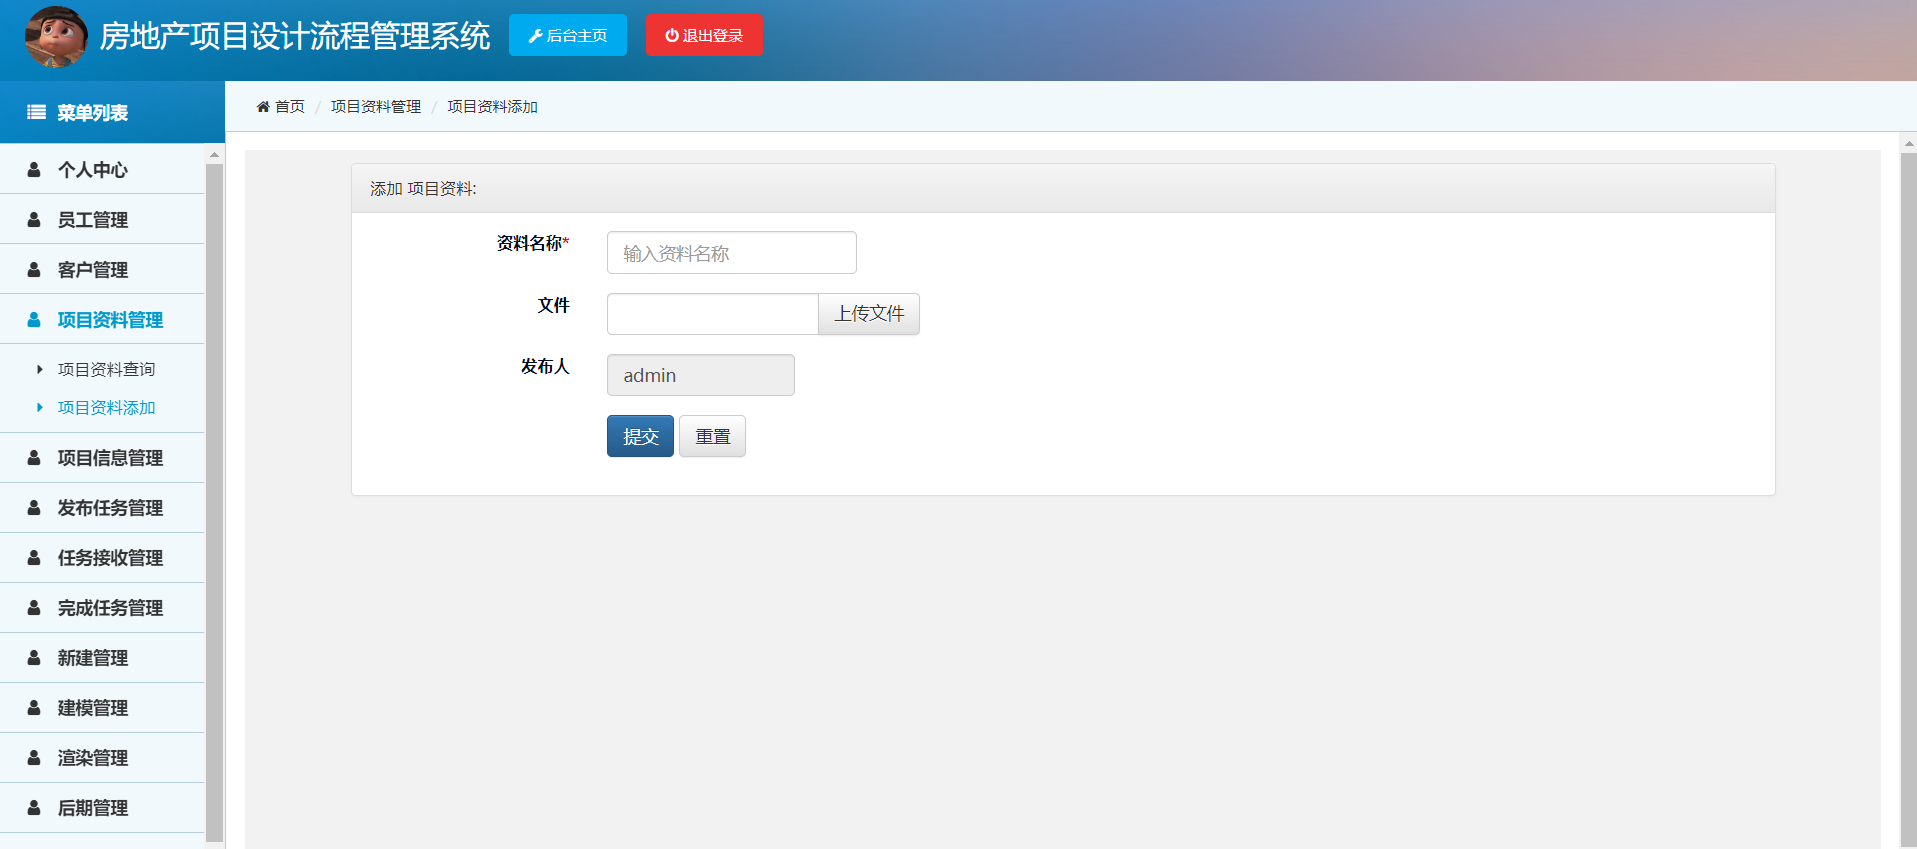Viewport: 1917px width, 849px height.
Task: Click the user icon next to 发布任务管理
Action: (x=34, y=508)
